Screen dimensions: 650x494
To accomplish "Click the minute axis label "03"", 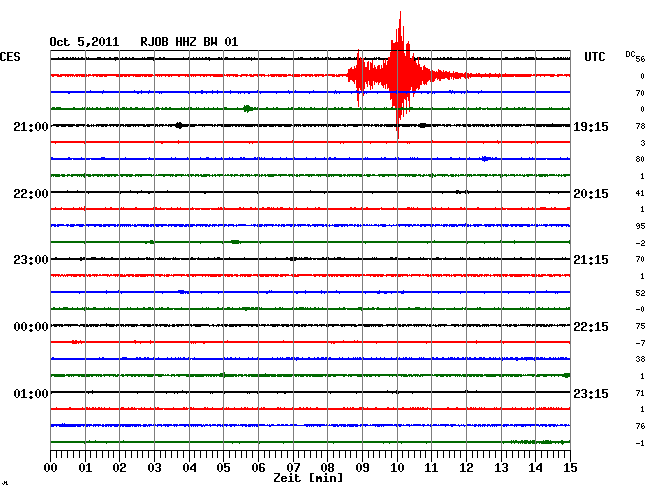I will tap(154, 467).
